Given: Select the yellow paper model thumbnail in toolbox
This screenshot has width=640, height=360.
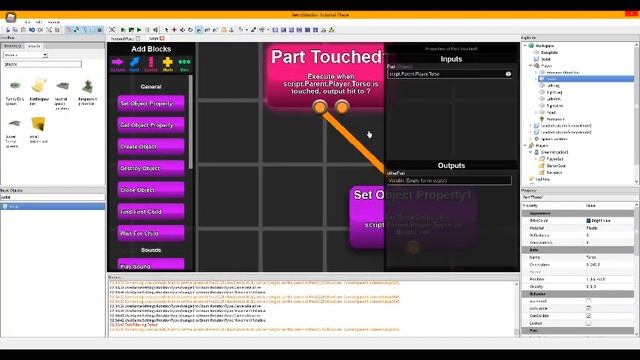Looking at the screenshot, I should click(x=39, y=85).
